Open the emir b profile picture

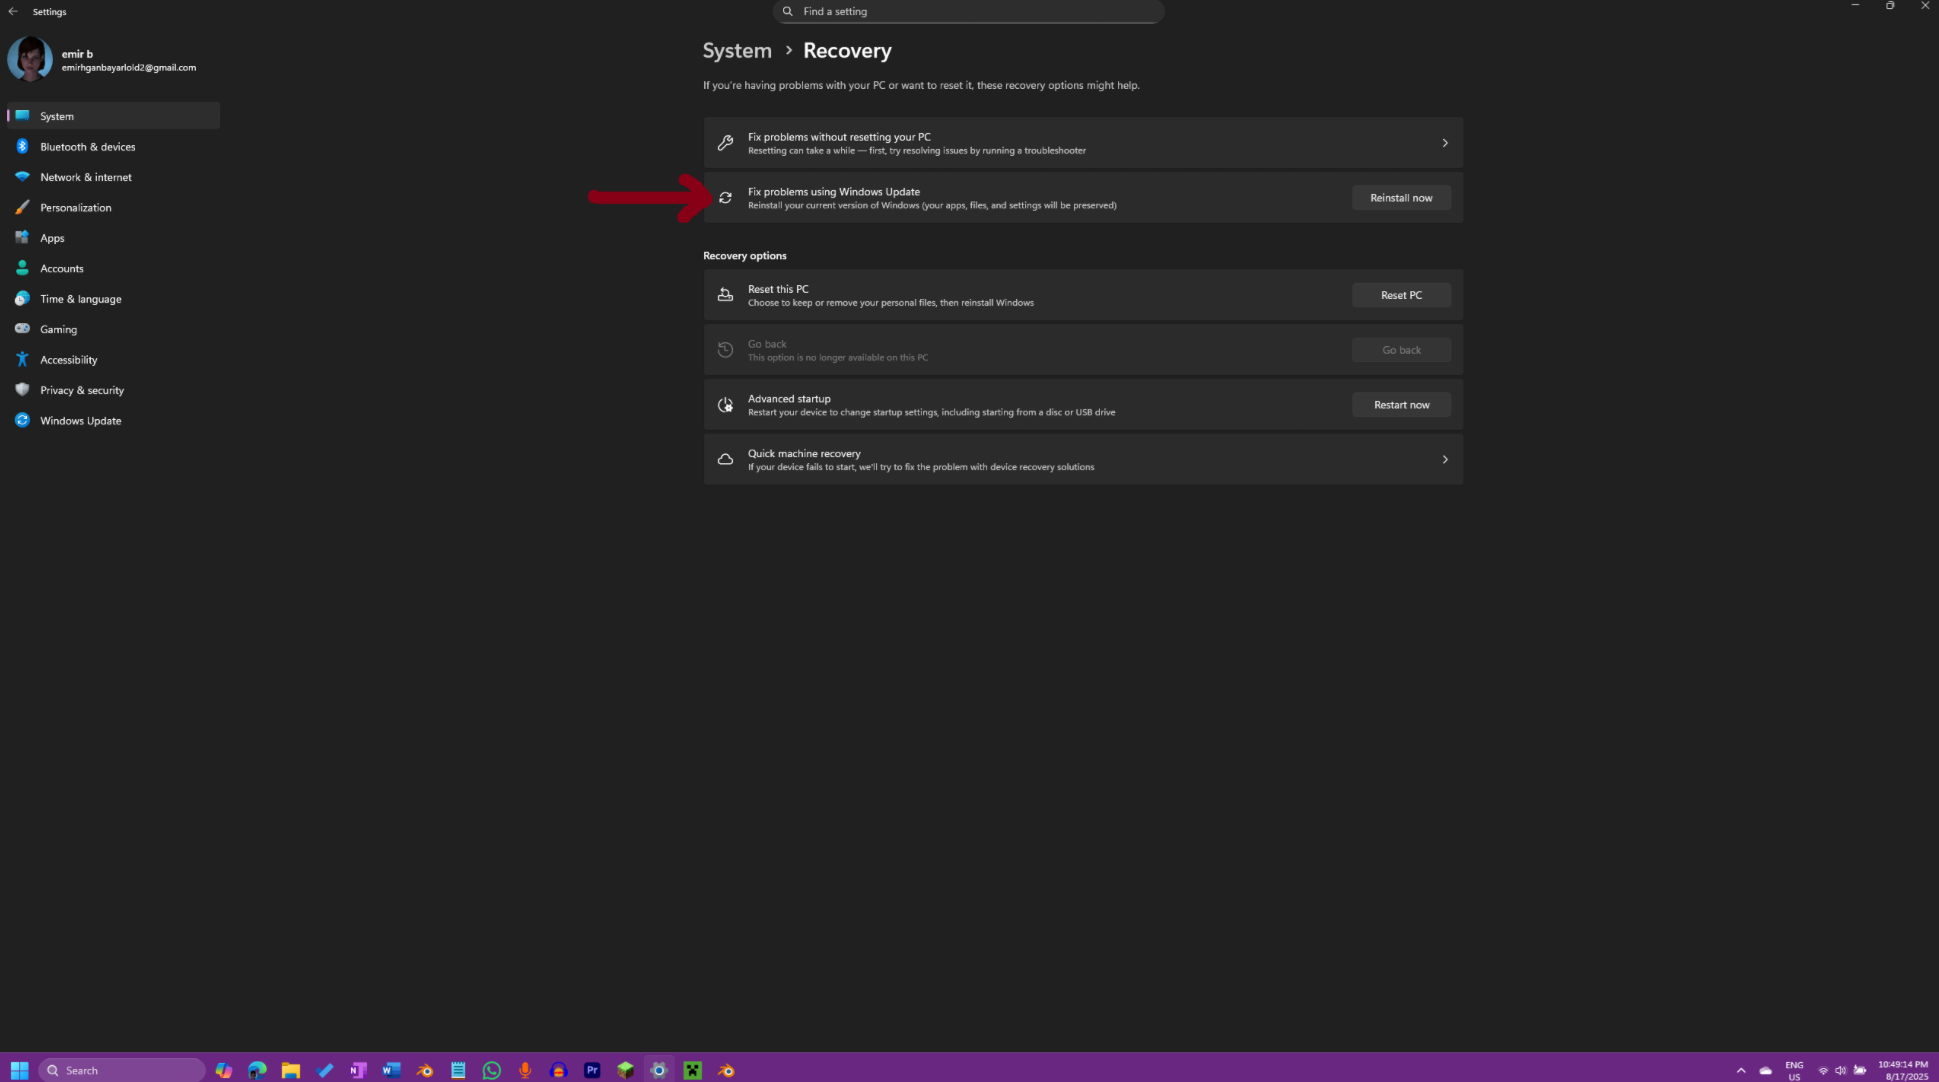click(30, 60)
